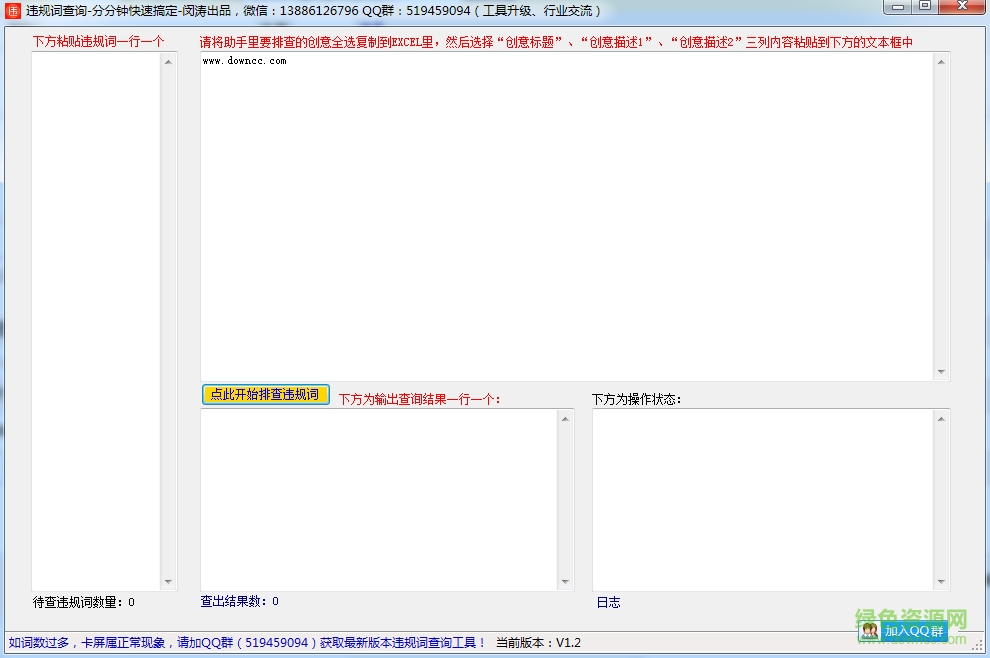Click the version text 当前版本：V1.2
Viewport: 990px width, 658px height.
pyautogui.click(x=540, y=642)
